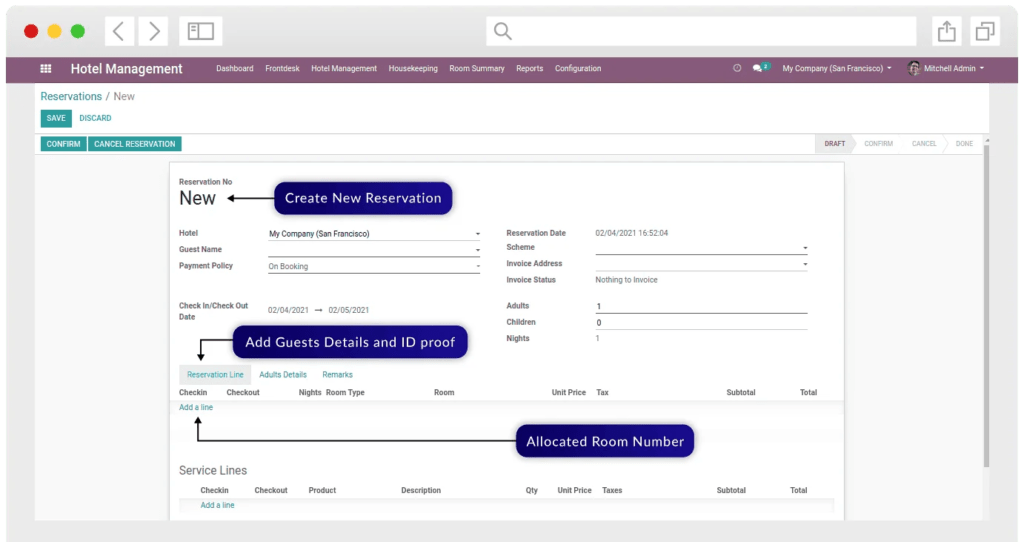Click the Save button
1024x542 pixels.
56,118
